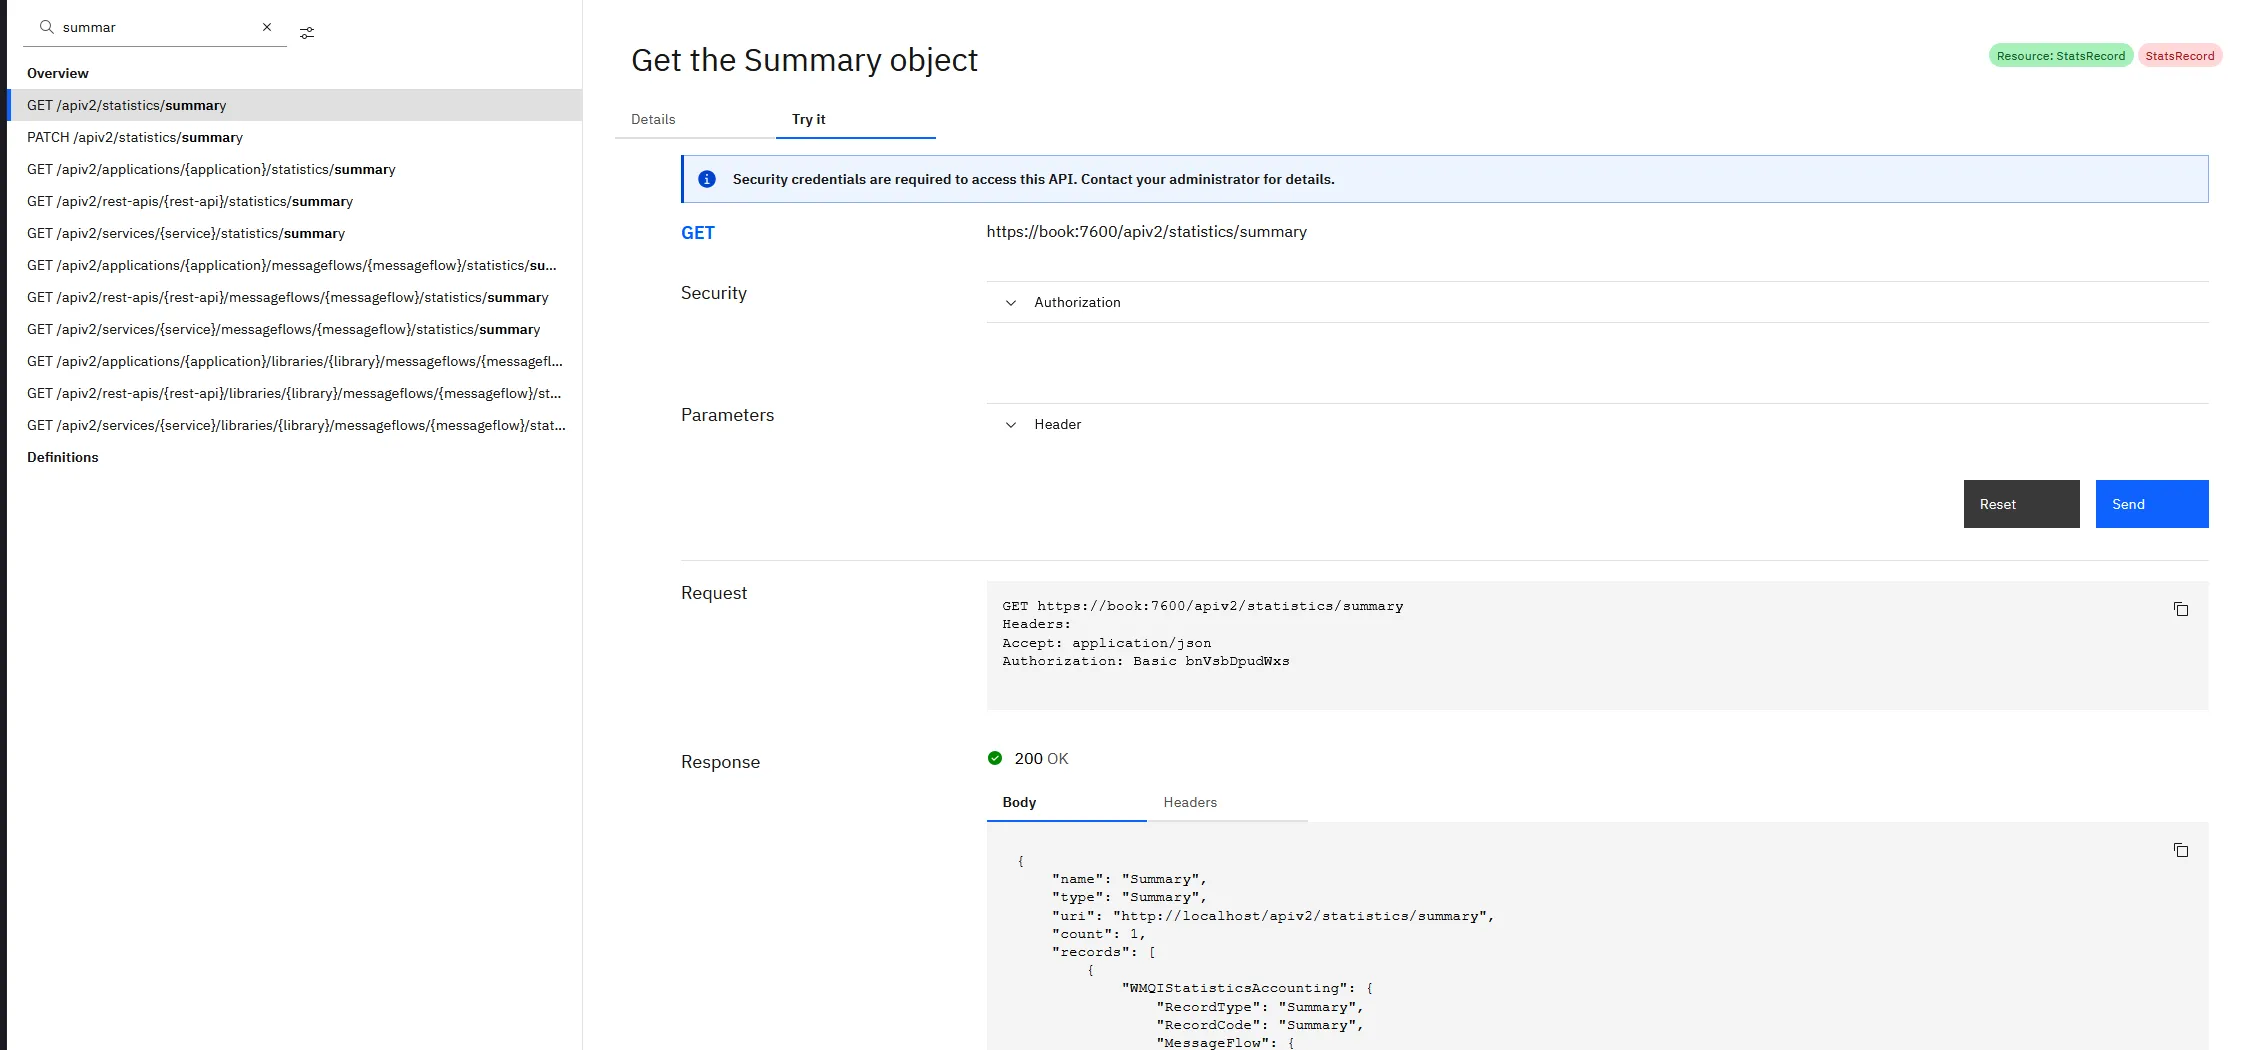Focus the search field containing summar
The height and width of the screenshot is (1050, 2247).
155,27
